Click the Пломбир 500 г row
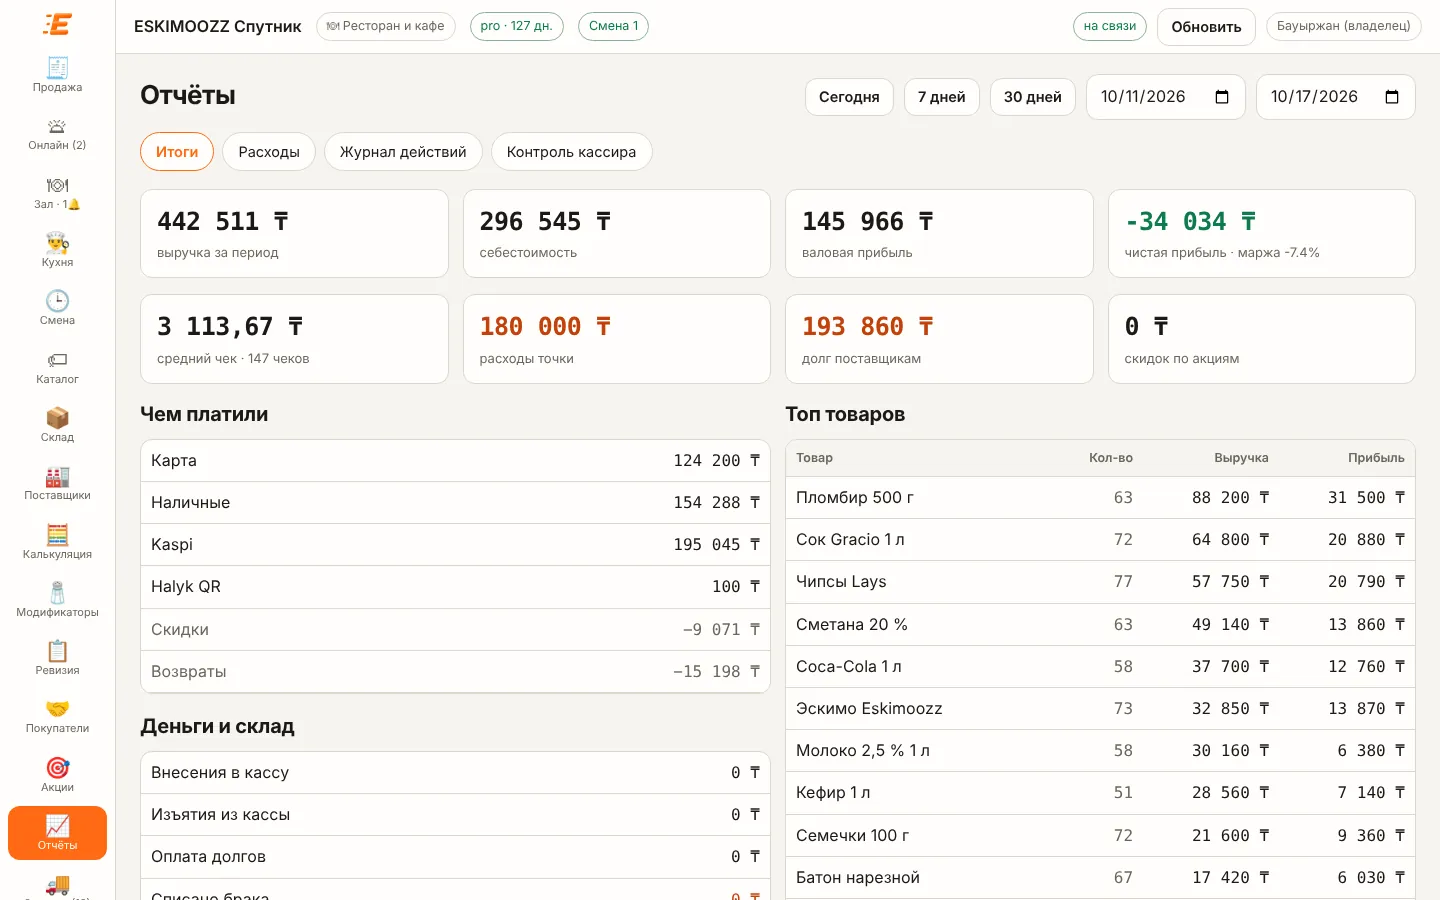 tap(1100, 497)
